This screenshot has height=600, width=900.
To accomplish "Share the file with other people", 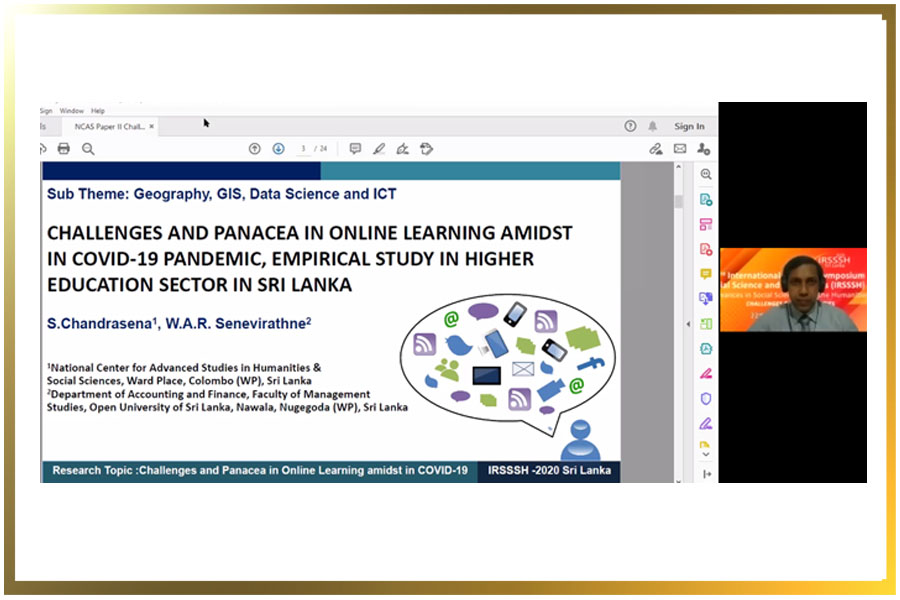I will point(704,149).
